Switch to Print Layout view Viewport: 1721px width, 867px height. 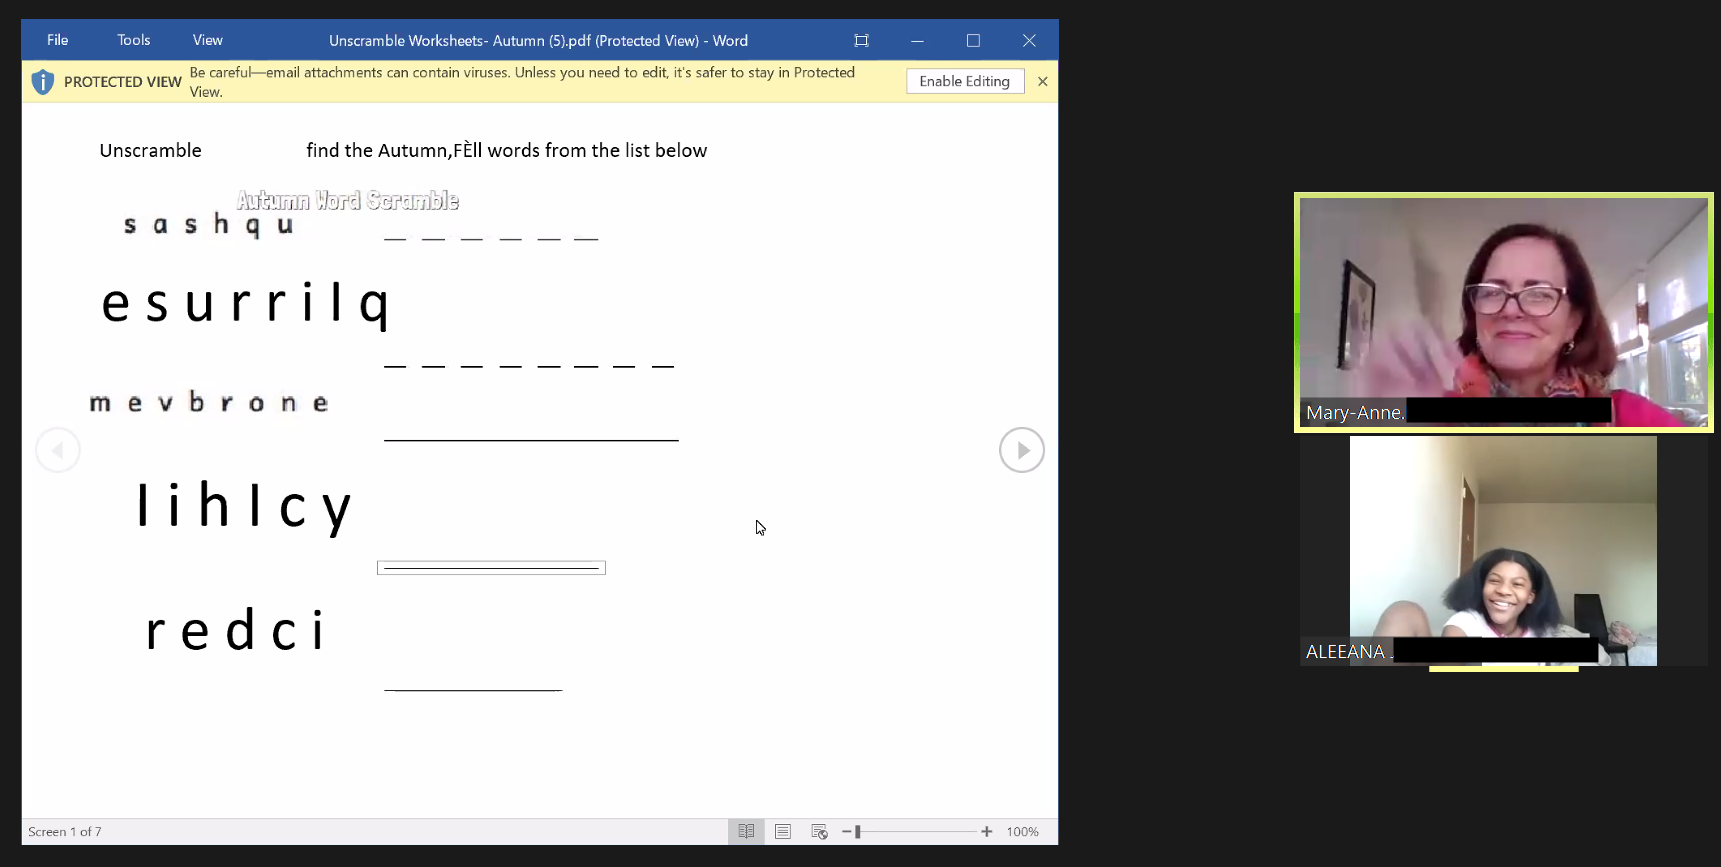(x=783, y=831)
